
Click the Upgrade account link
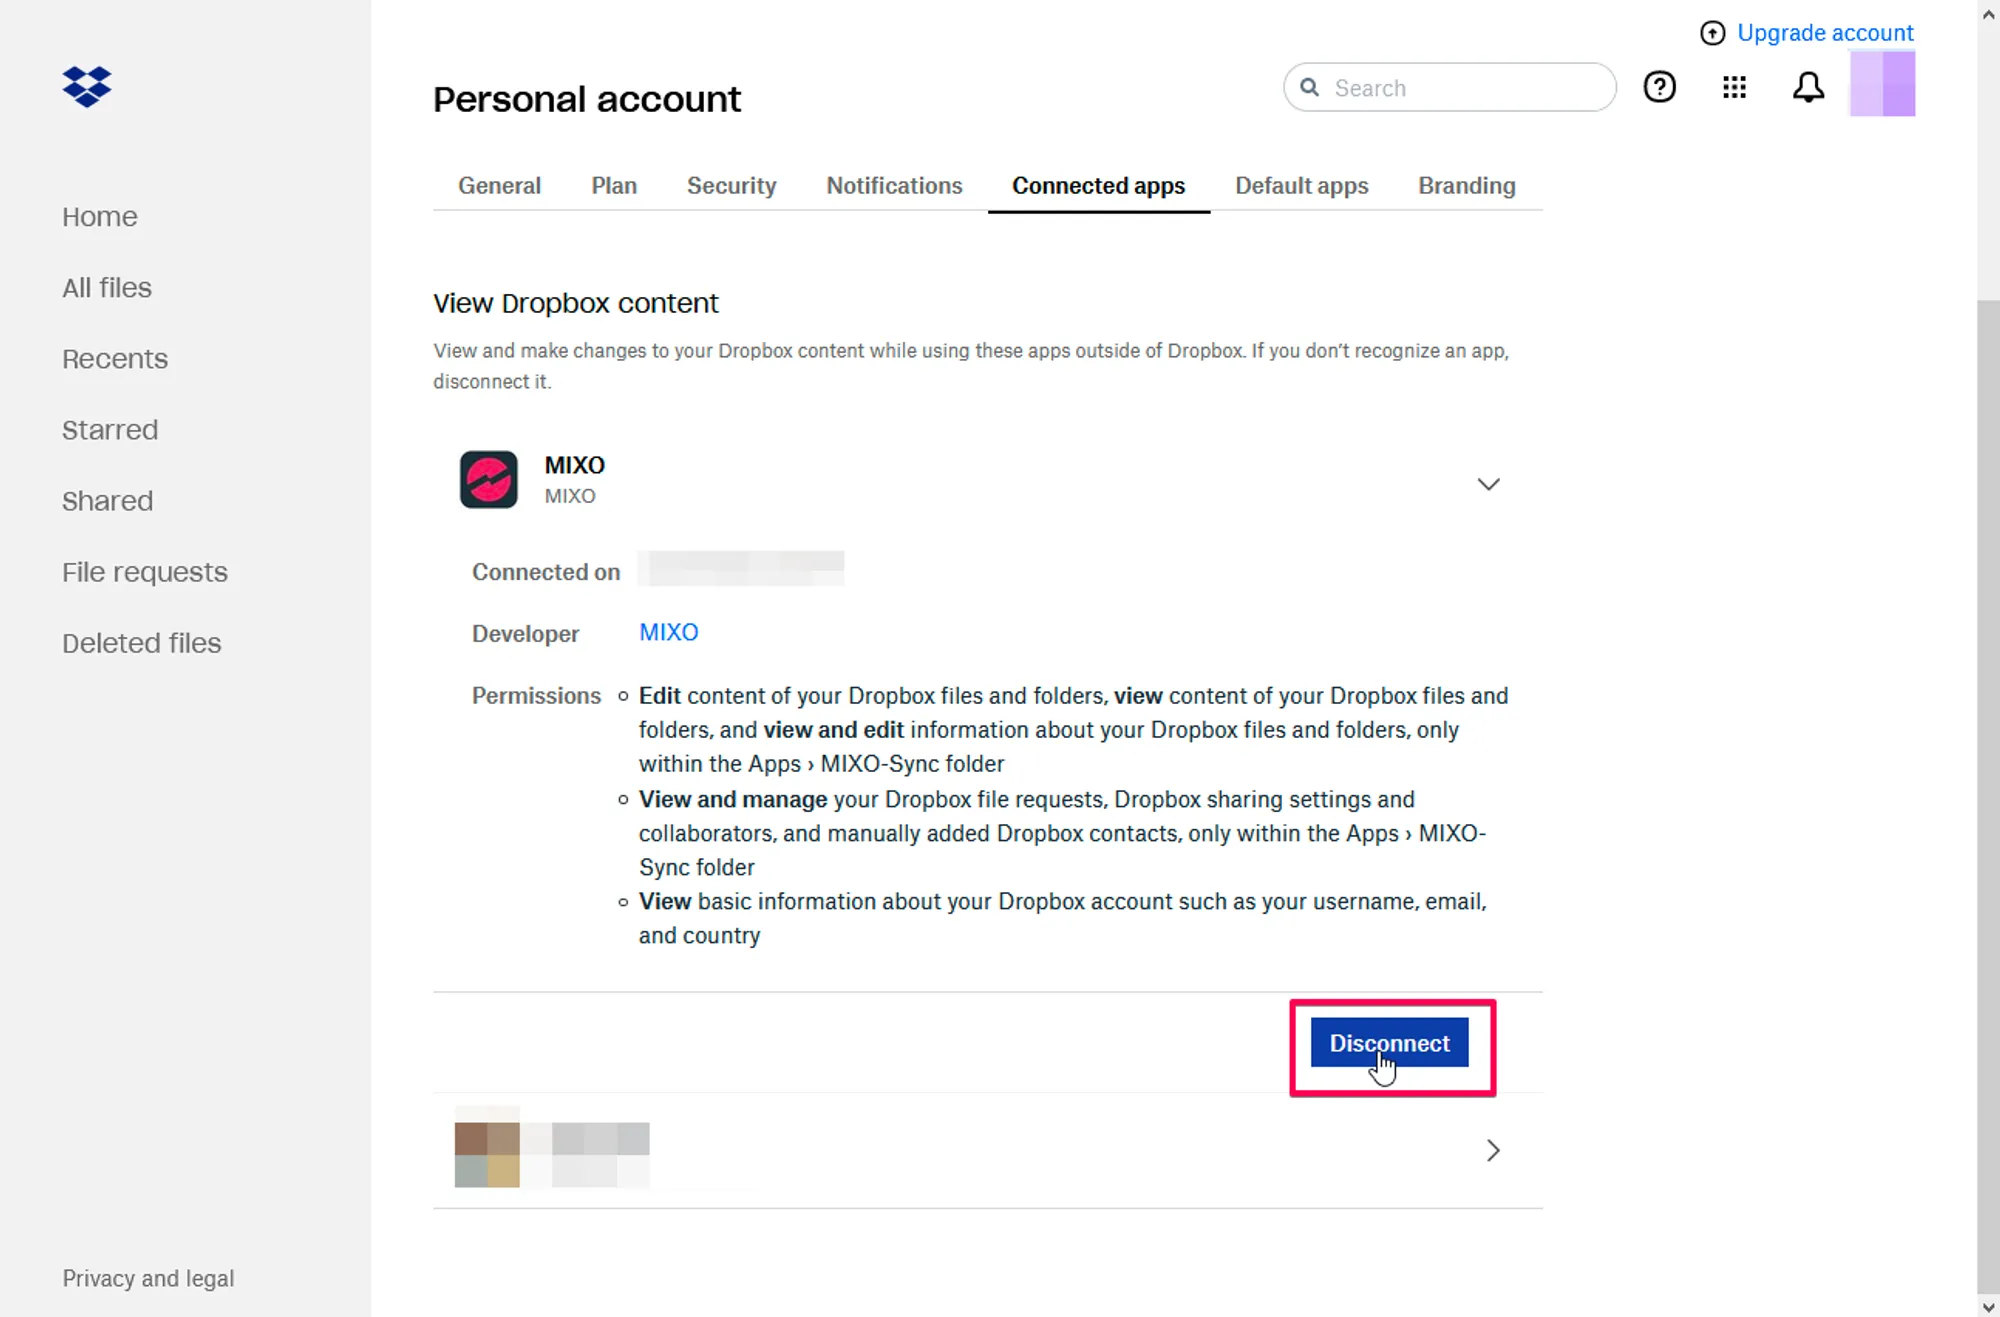pos(1825,33)
